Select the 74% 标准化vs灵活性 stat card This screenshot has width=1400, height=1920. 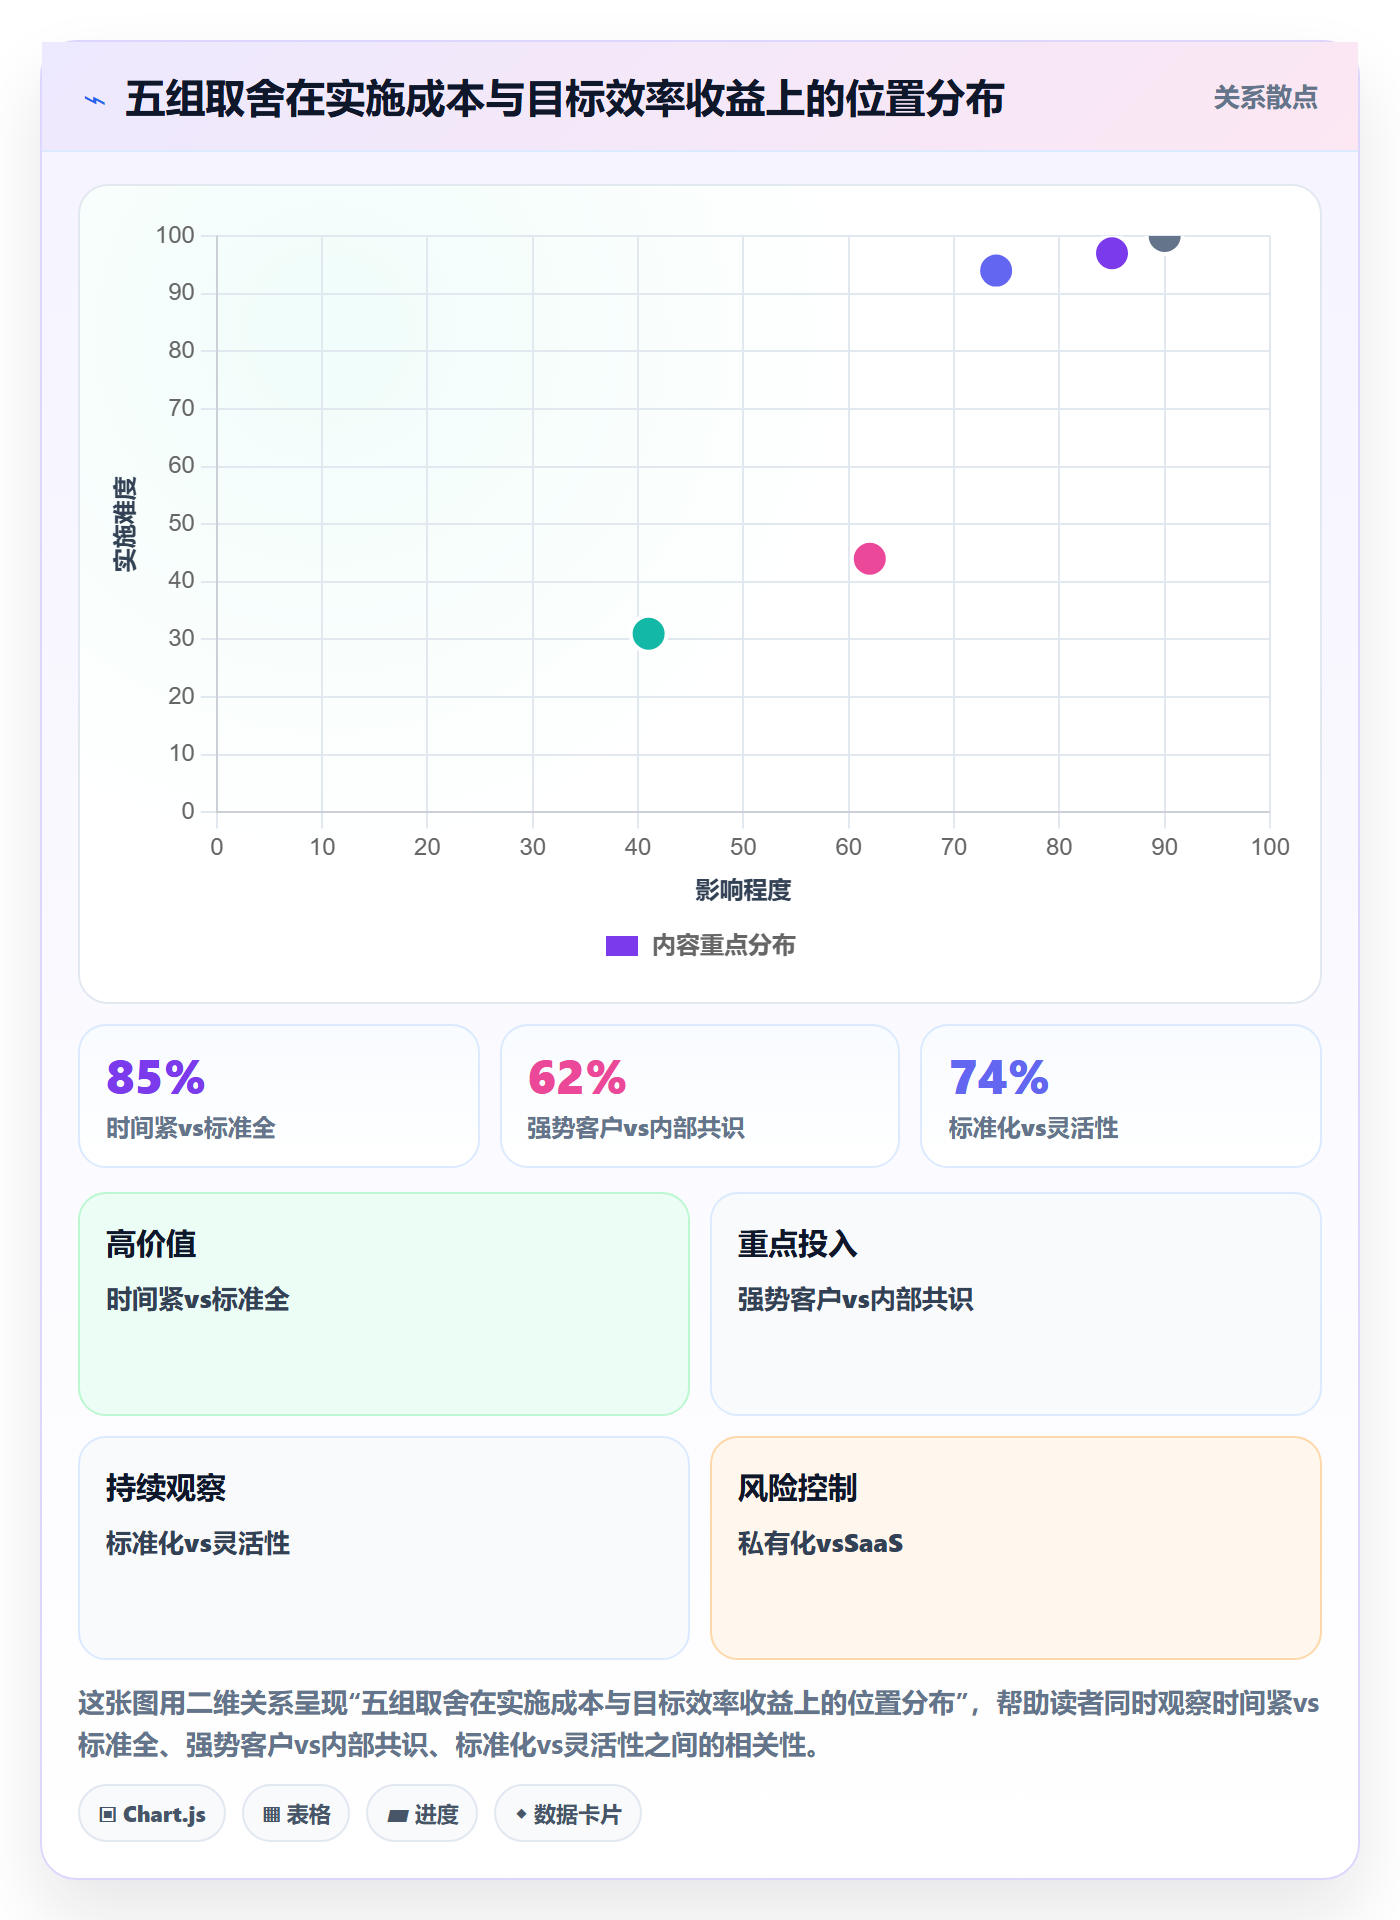click(1121, 1096)
